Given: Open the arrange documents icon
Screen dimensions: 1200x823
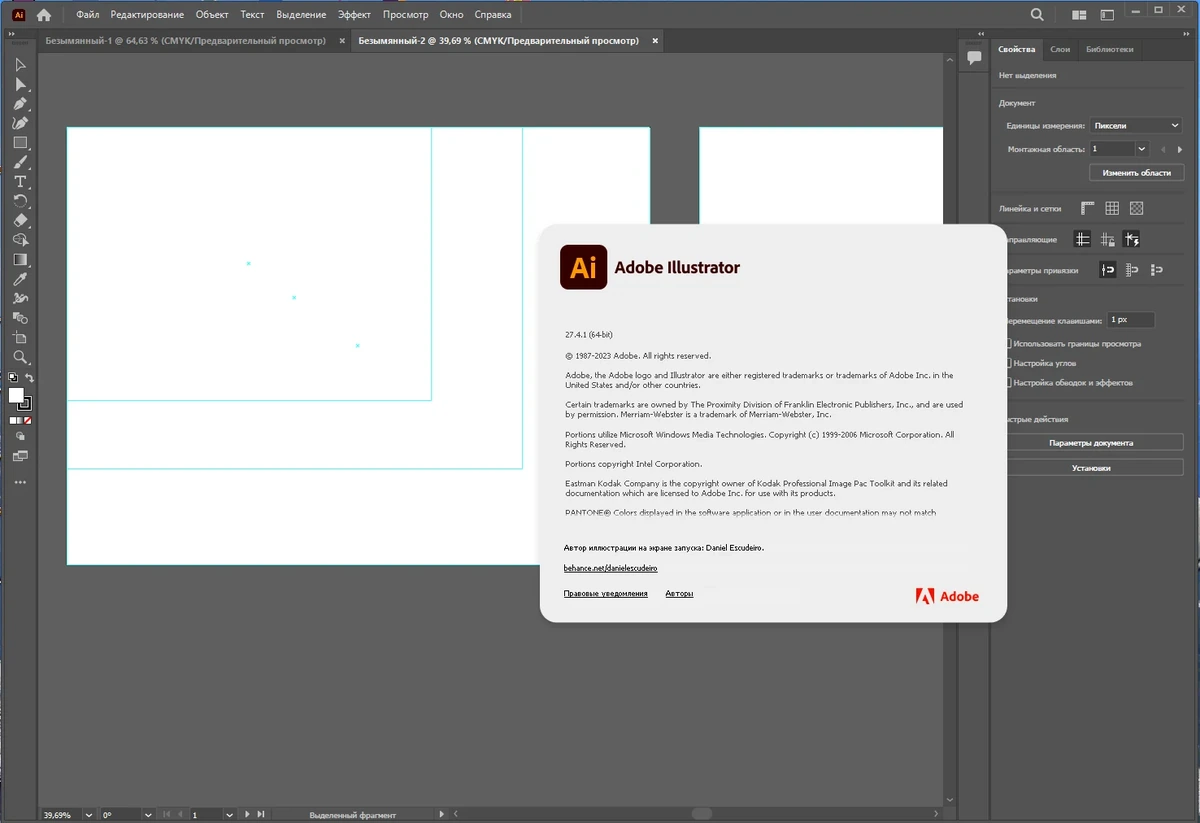Looking at the screenshot, I should click(x=1079, y=15).
